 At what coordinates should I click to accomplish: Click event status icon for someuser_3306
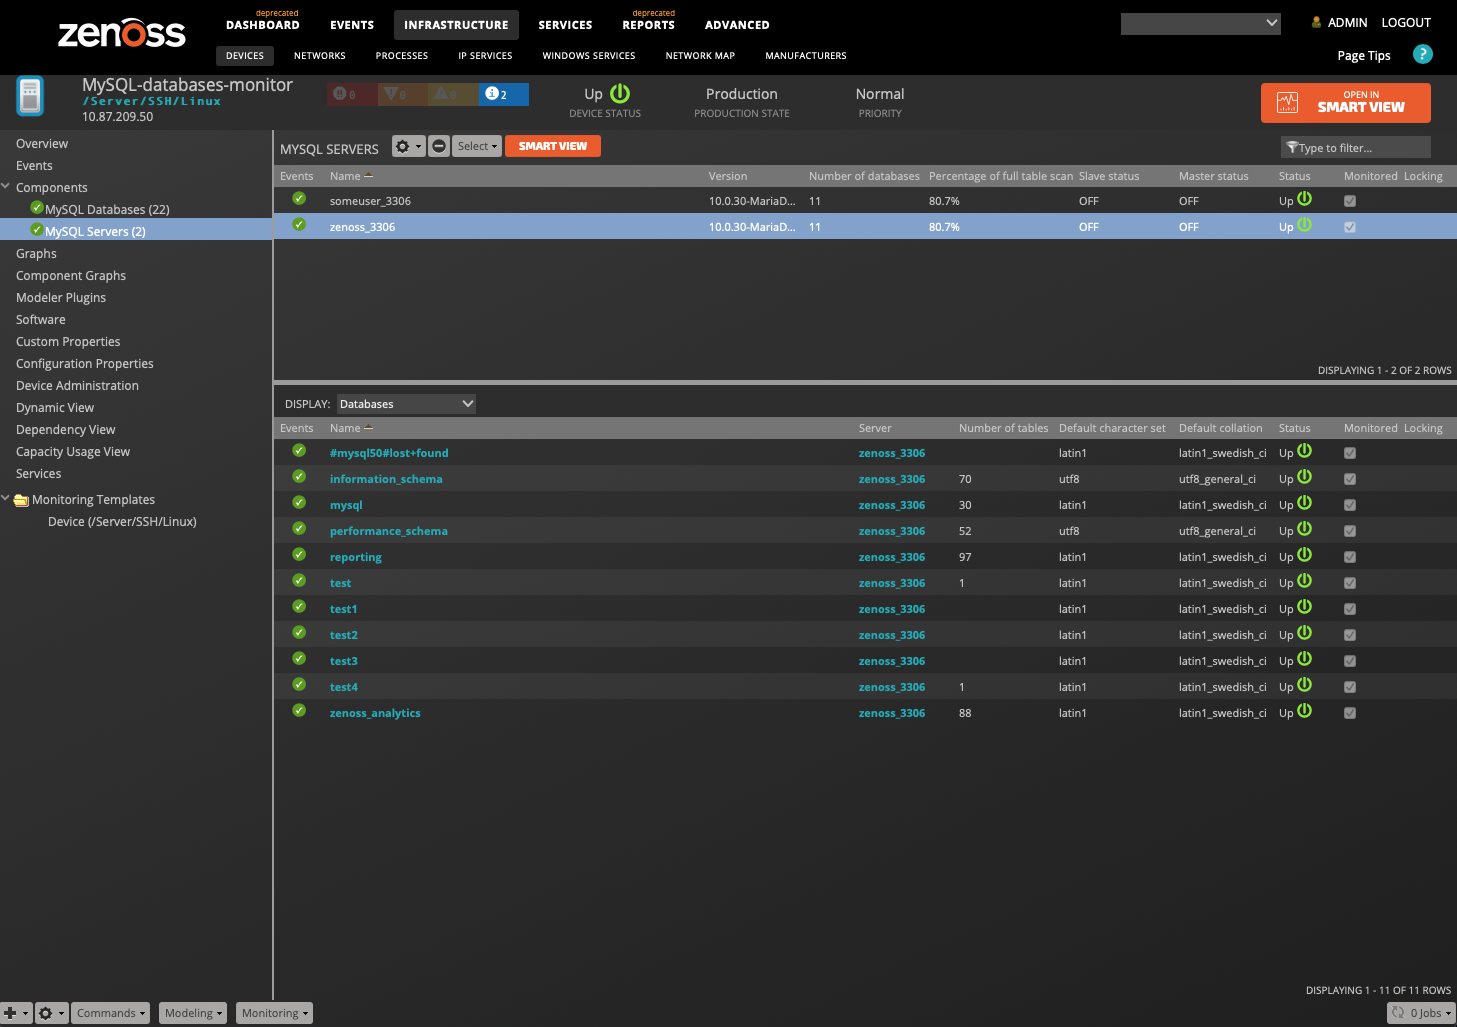pyautogui.click(x=299, y=199)
